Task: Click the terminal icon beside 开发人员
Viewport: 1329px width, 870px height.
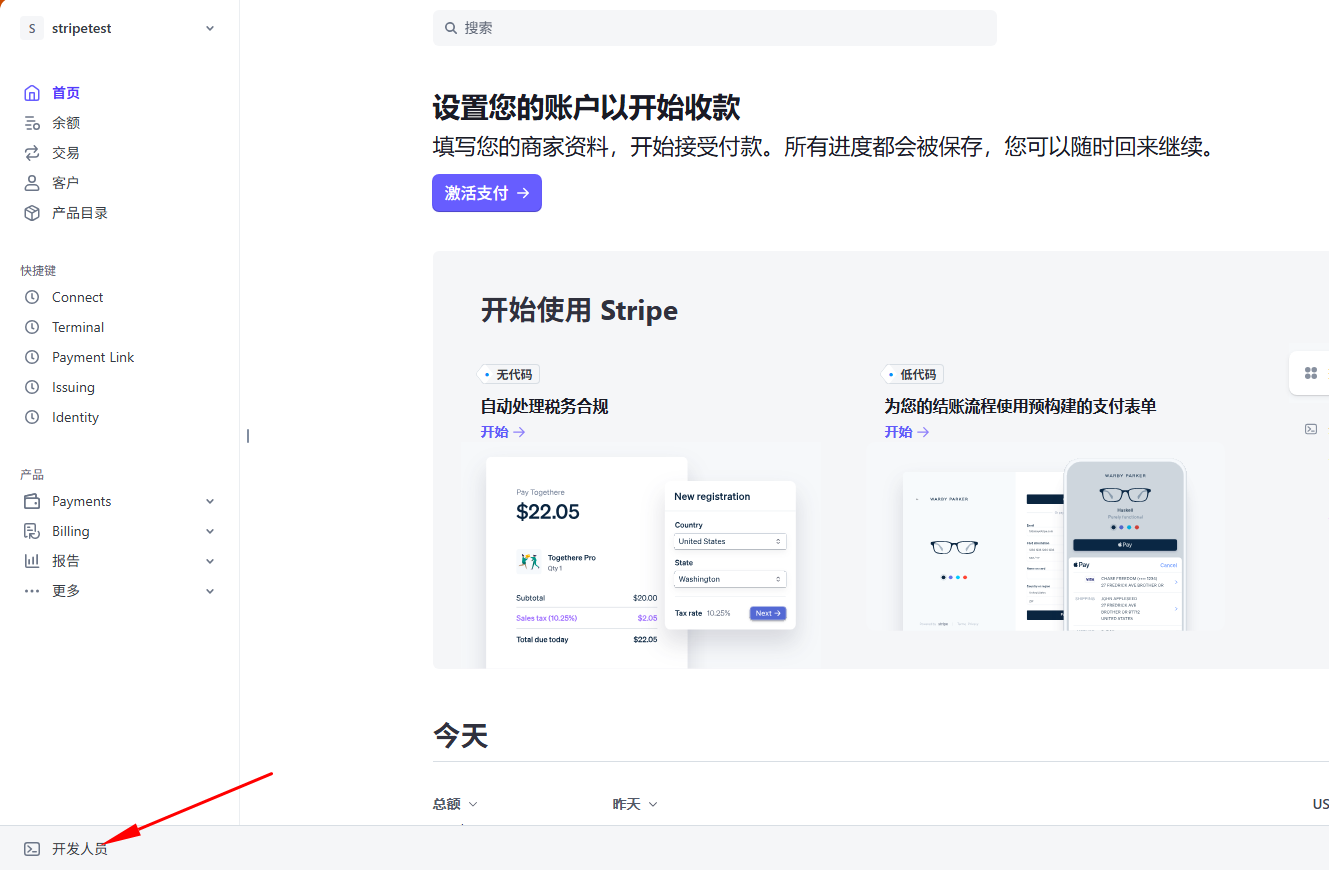Action: pos(32,849)
